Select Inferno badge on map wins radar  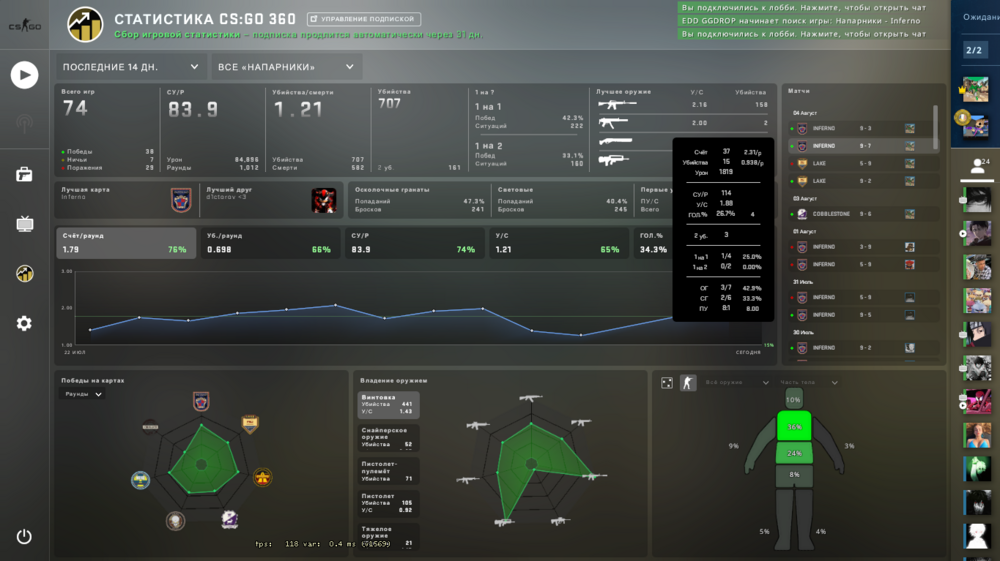point(201,401)
